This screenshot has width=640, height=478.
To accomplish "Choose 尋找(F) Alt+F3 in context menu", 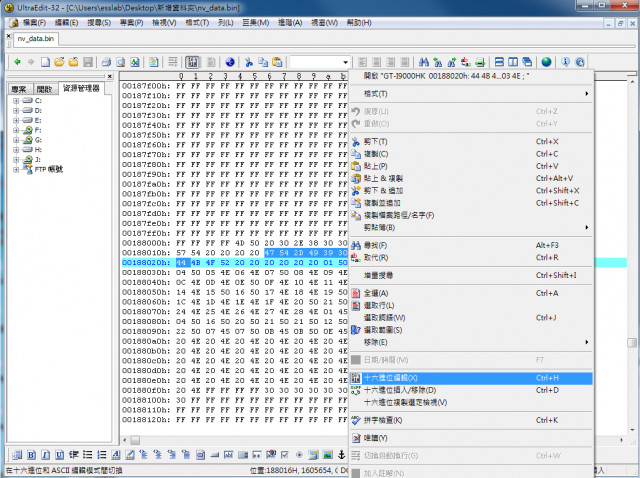I will click(471, 245).
